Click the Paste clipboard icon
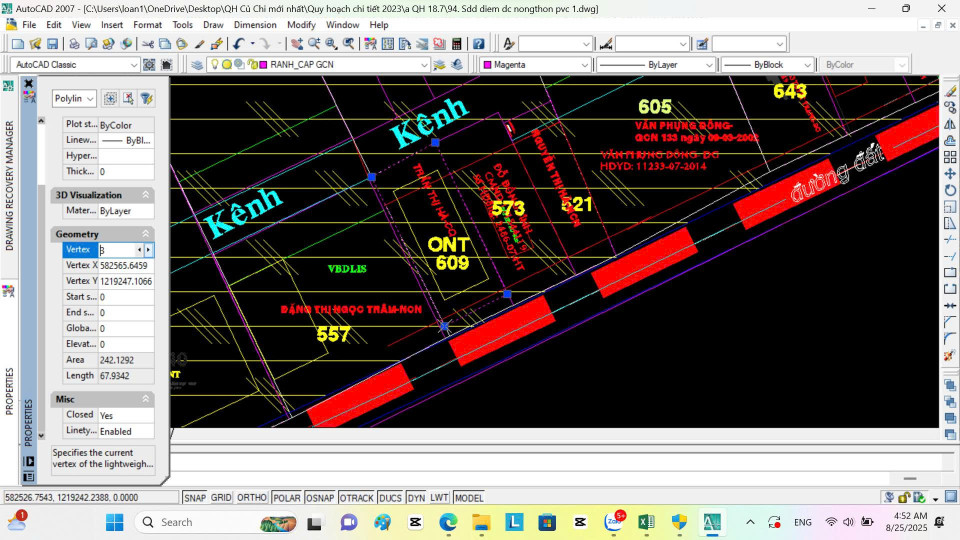This screenshot has height=540, width=960. tap(182, 44)
